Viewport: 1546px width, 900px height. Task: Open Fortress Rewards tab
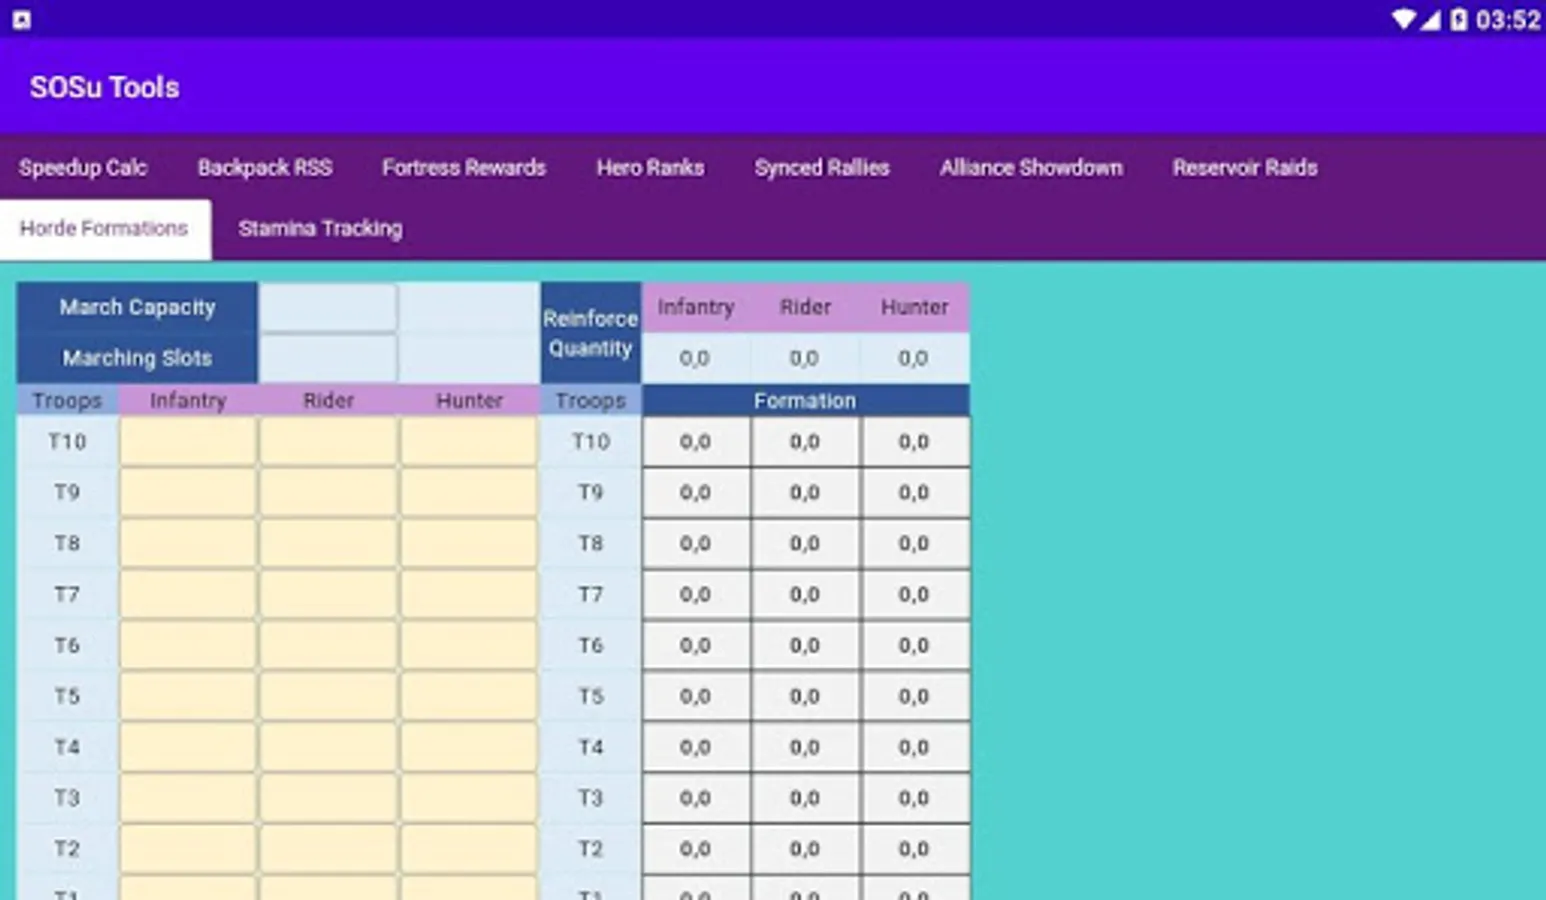coord(464,168)
